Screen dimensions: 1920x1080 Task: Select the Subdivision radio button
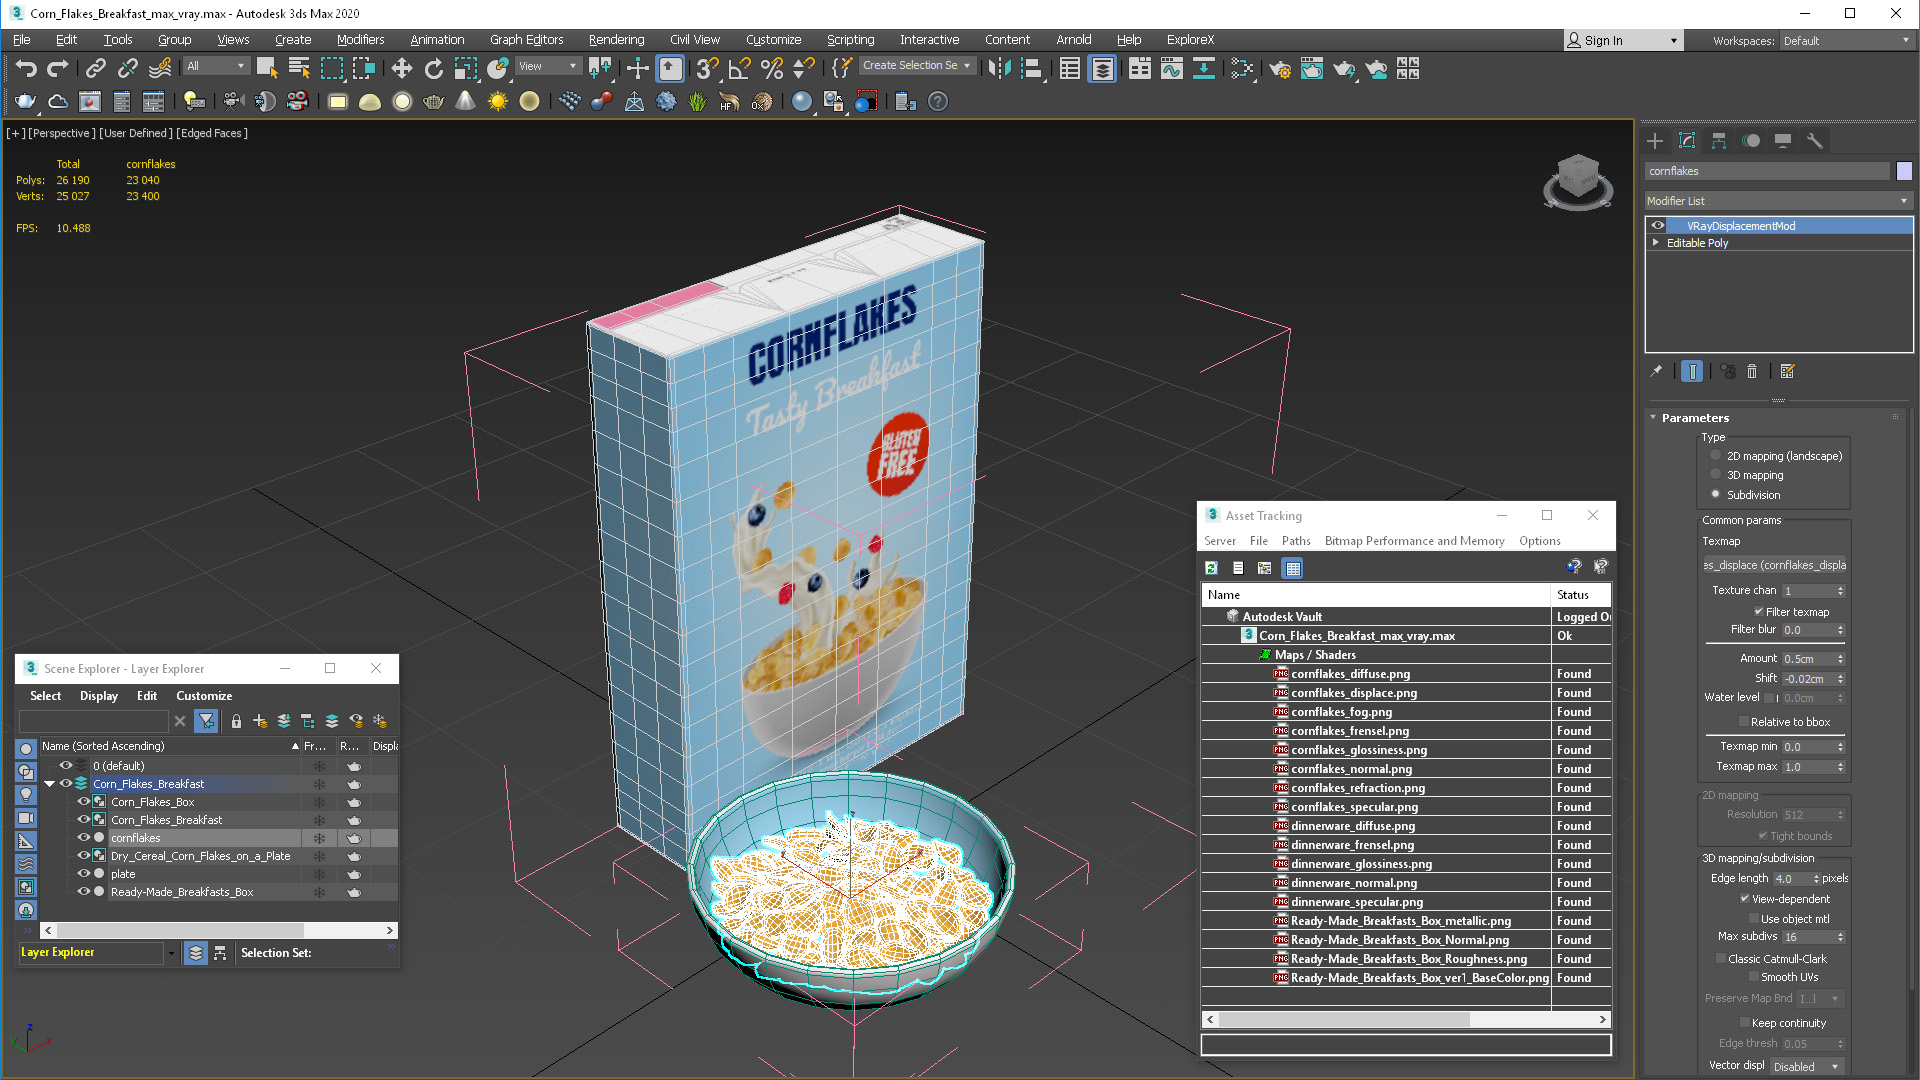1716,494
